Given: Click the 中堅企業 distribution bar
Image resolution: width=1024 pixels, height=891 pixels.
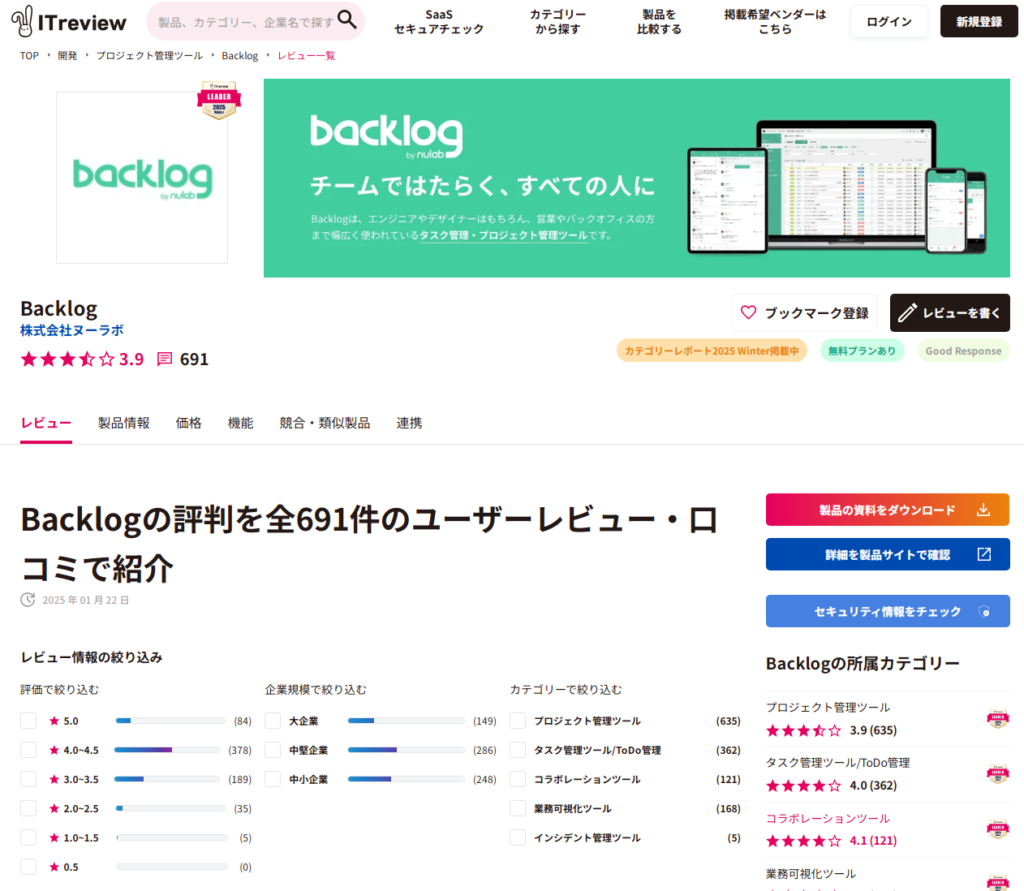Looking at the screenshot, I should coord(406,750).
